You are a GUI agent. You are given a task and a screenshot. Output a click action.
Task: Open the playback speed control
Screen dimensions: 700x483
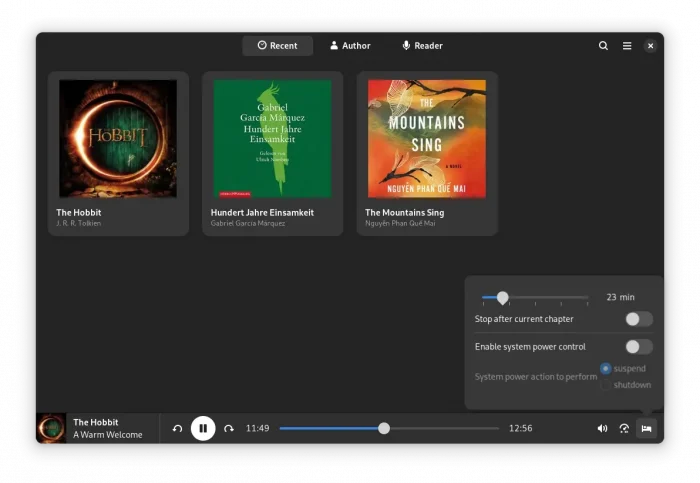[x=624, y=429]
